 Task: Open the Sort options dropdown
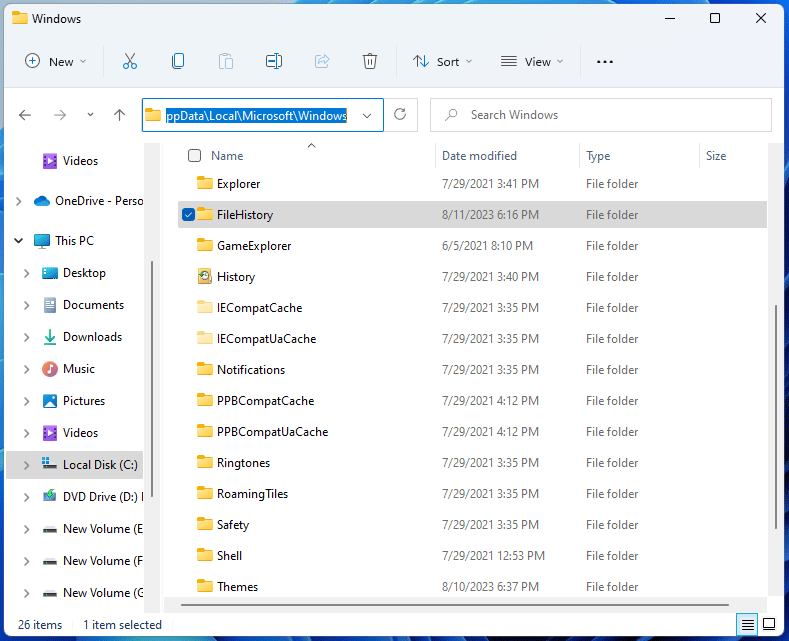tap(442, 61)
